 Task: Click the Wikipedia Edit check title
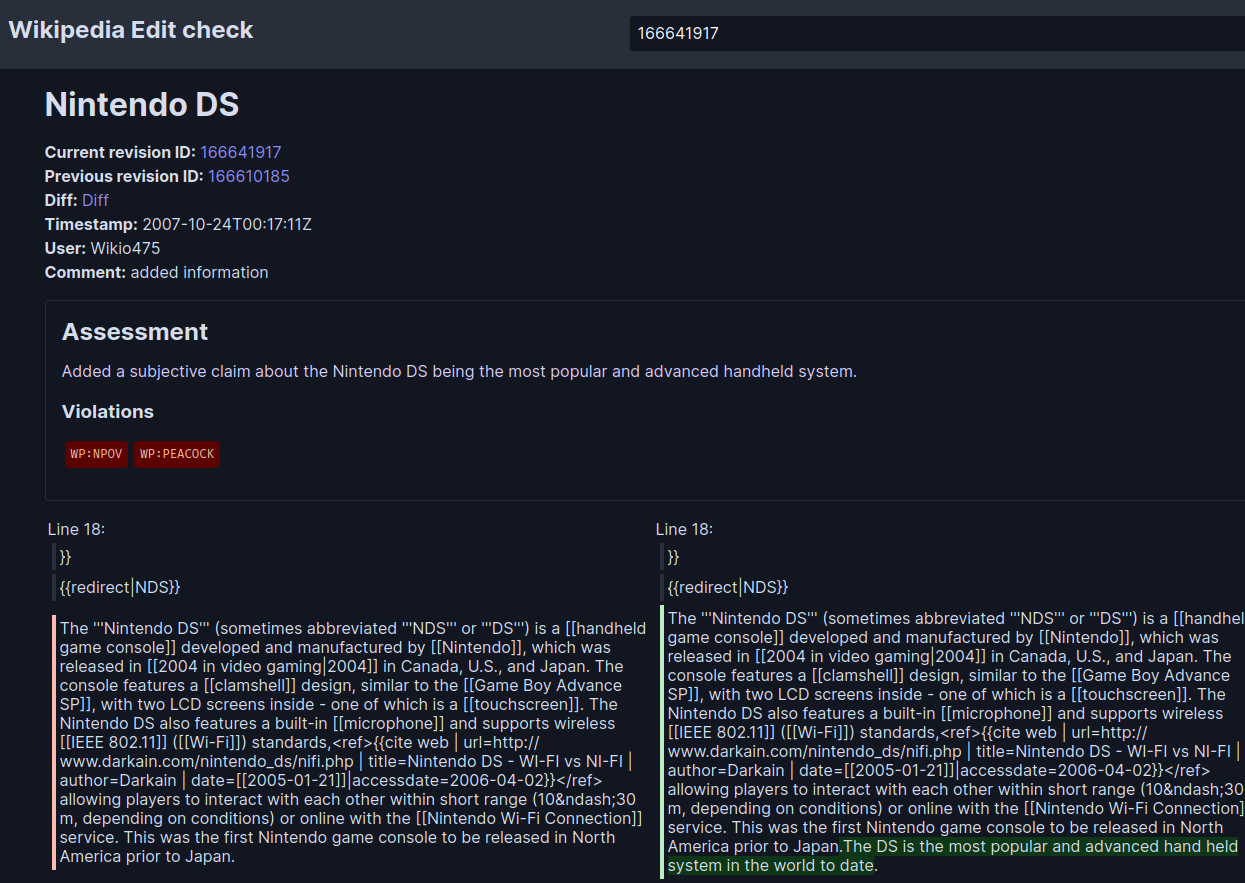pos(131,30)
